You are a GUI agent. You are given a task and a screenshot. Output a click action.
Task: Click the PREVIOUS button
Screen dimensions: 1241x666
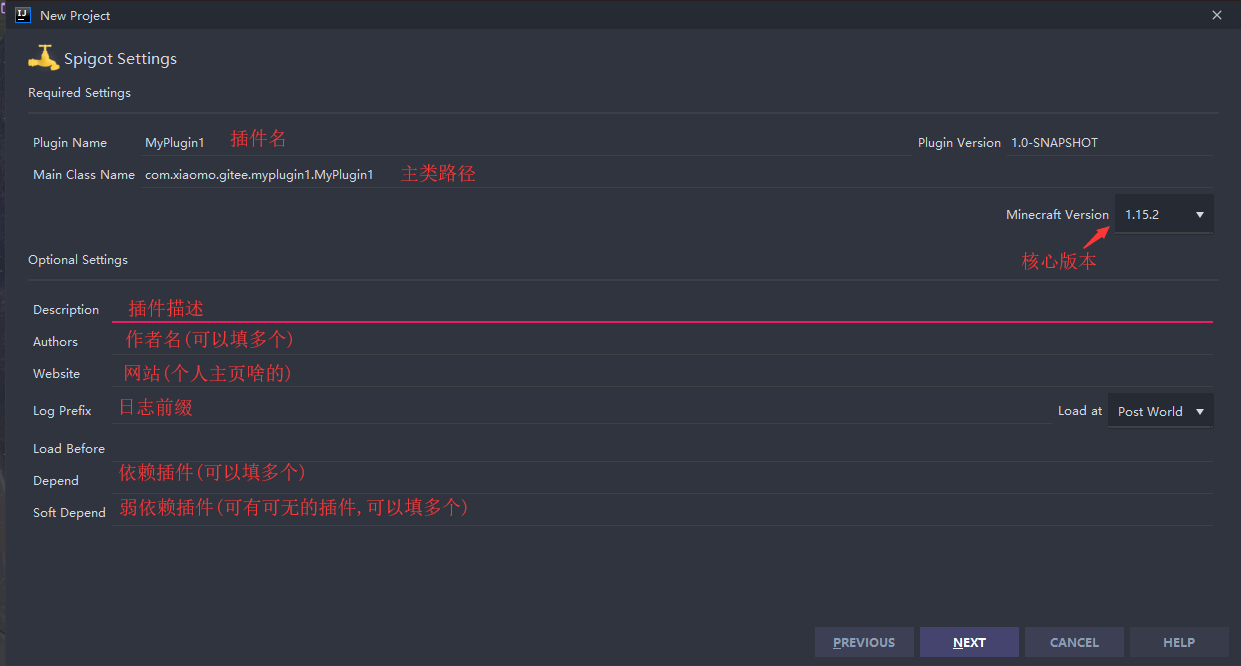pos(863,642)
